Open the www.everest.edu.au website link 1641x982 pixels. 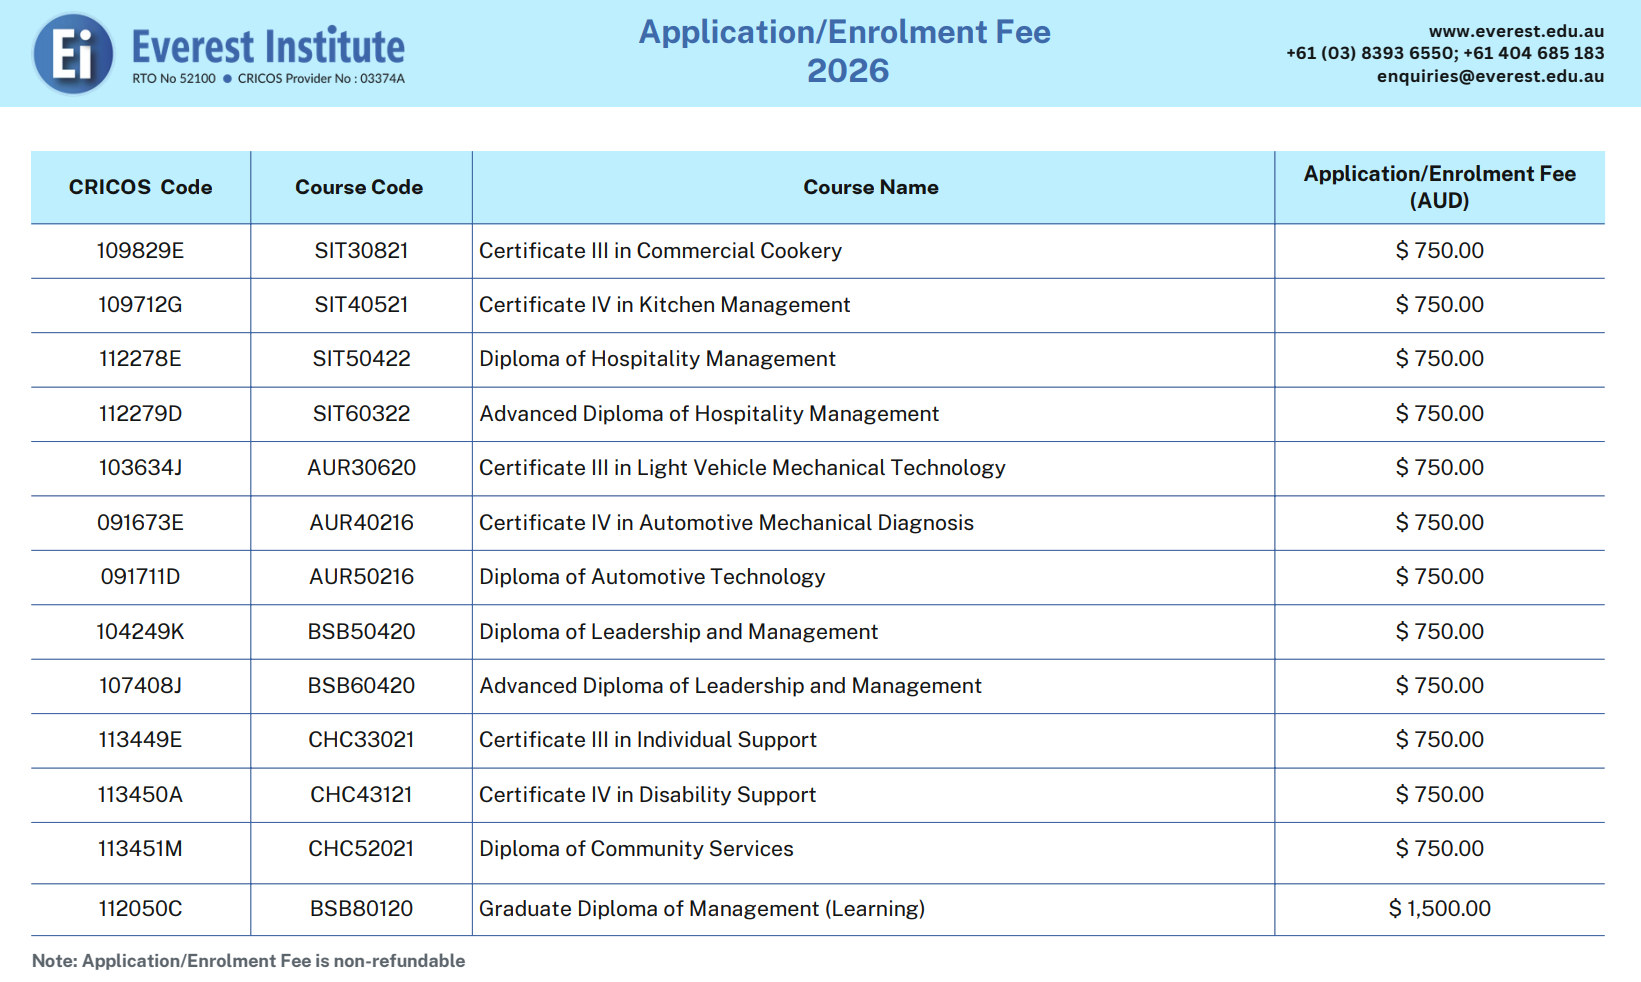coord(1515,31)
